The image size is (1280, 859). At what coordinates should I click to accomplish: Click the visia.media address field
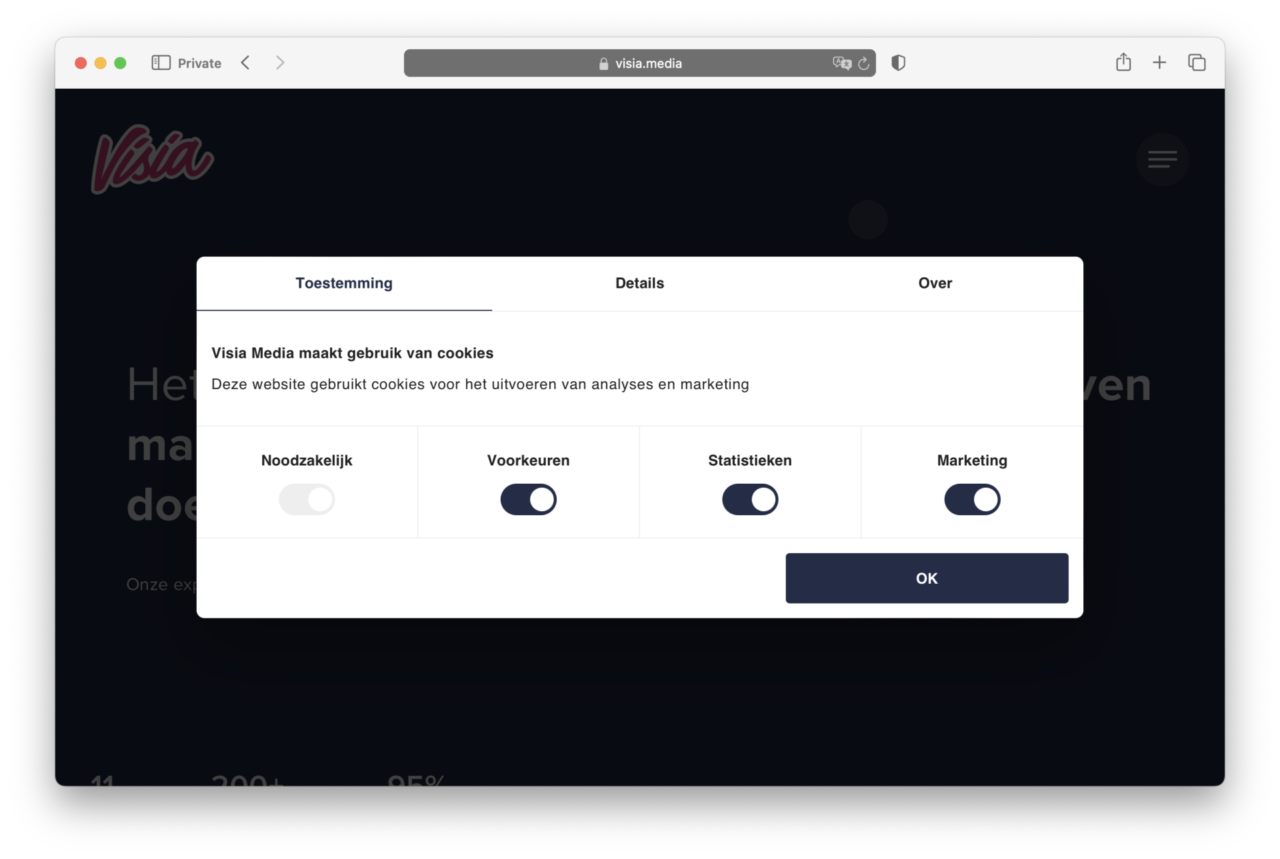pos(640,63)
